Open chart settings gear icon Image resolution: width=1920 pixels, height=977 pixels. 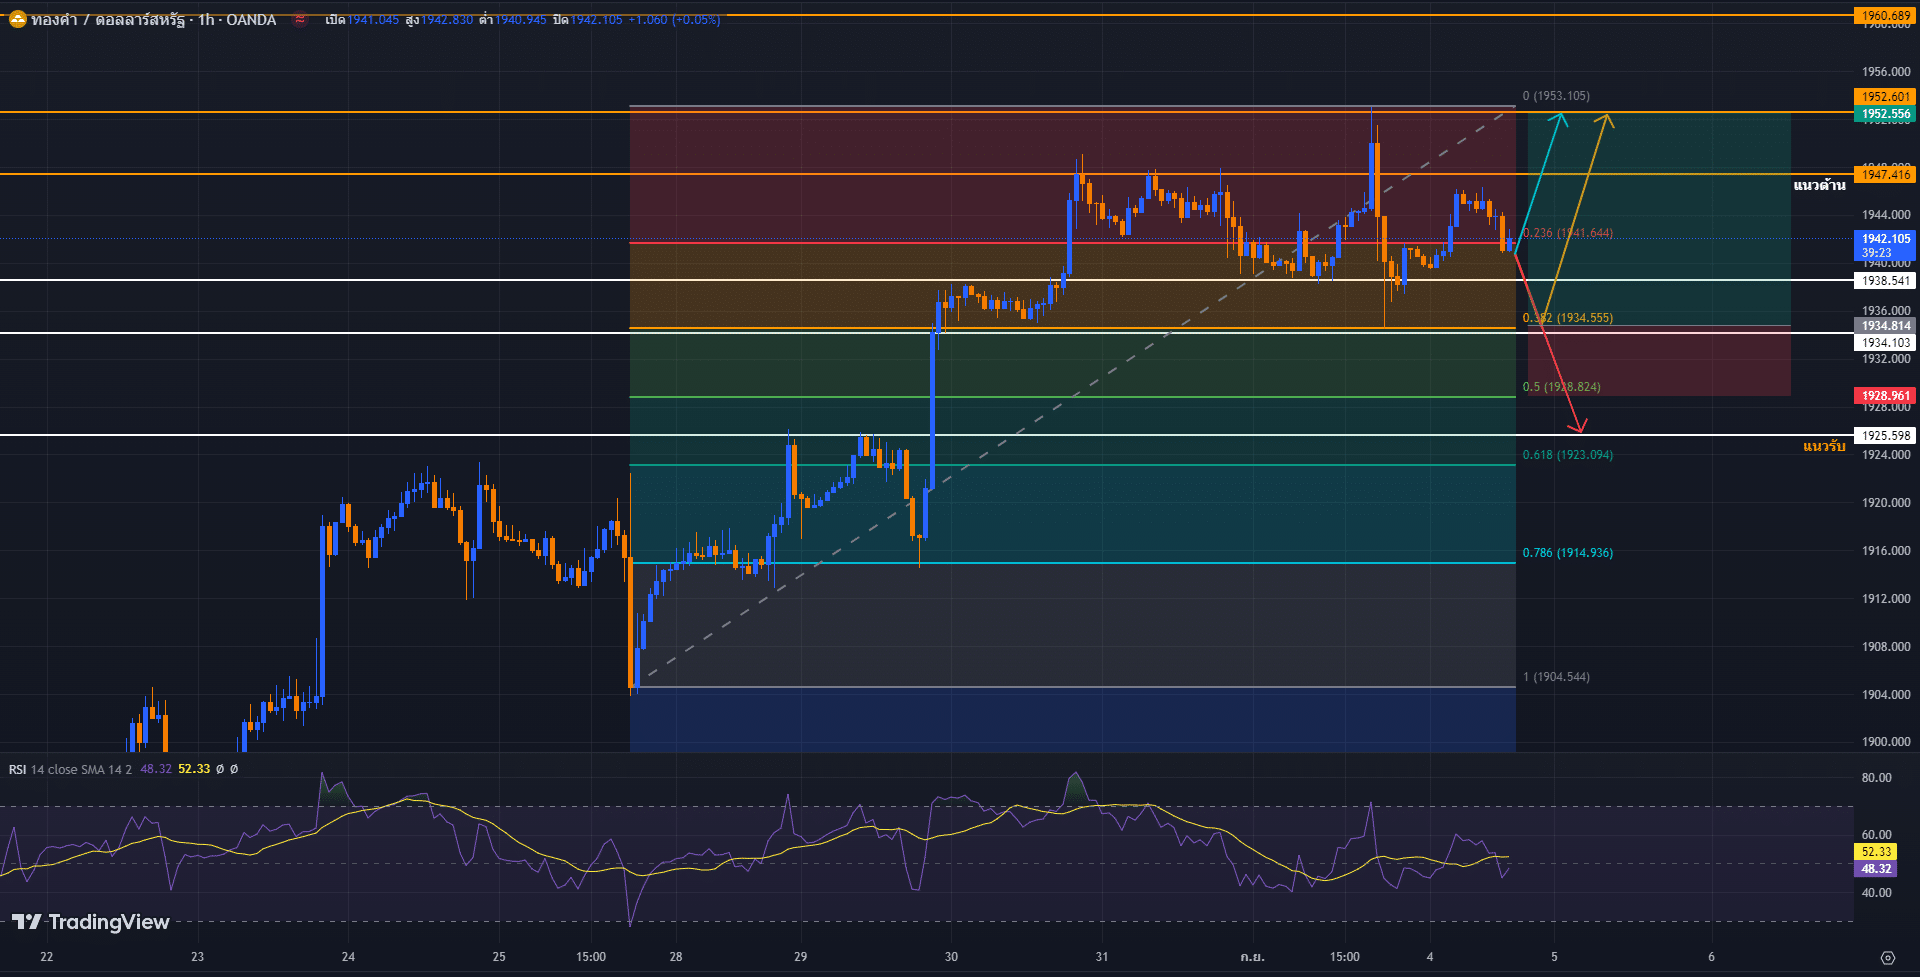[x=1887, y=957]
